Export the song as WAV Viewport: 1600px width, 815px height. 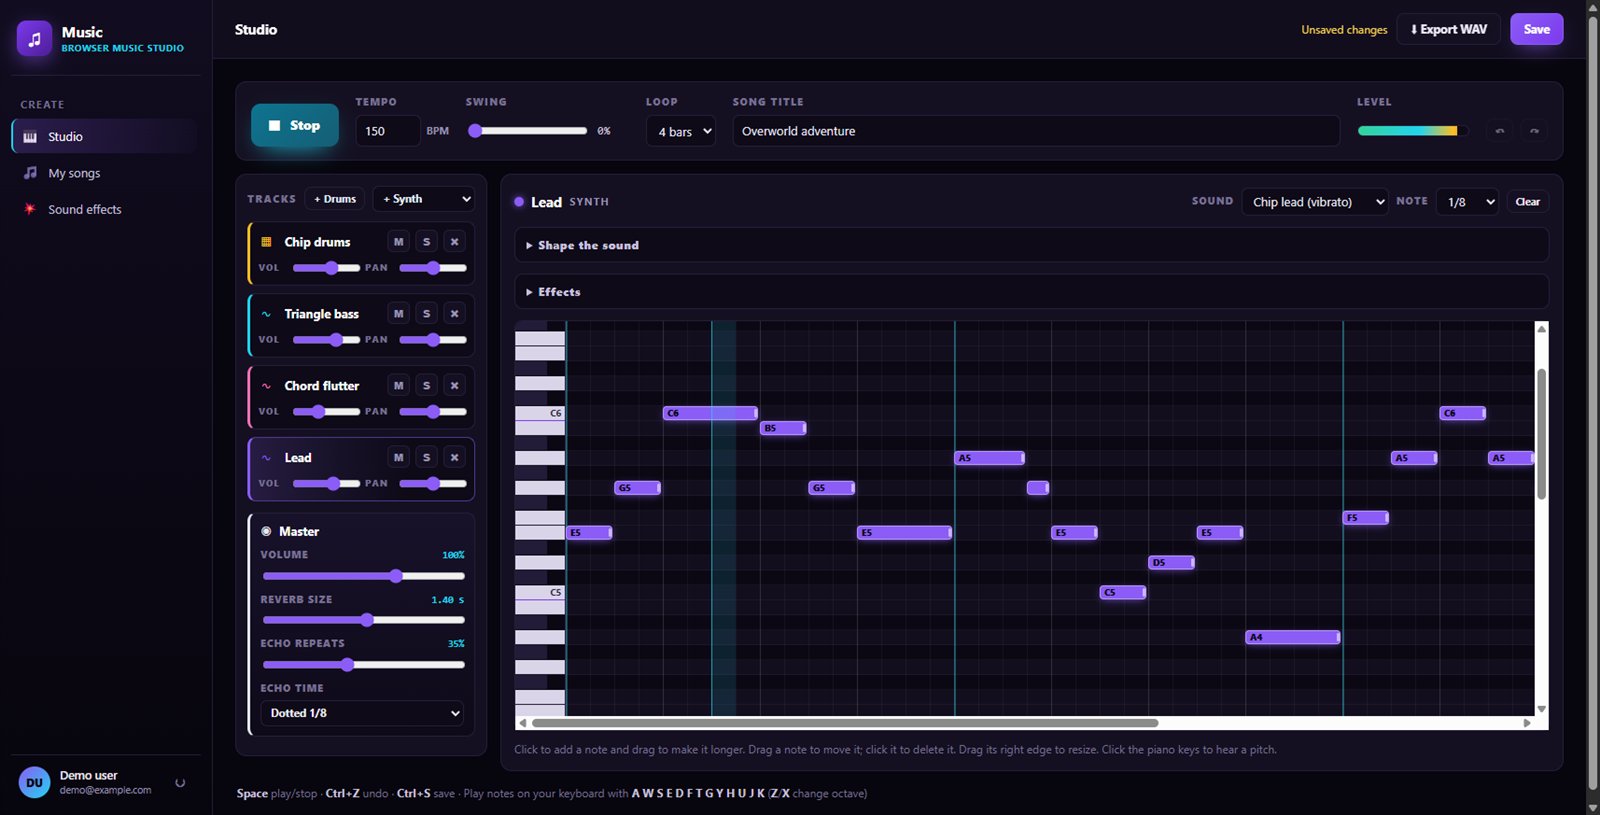[1448, 29]
